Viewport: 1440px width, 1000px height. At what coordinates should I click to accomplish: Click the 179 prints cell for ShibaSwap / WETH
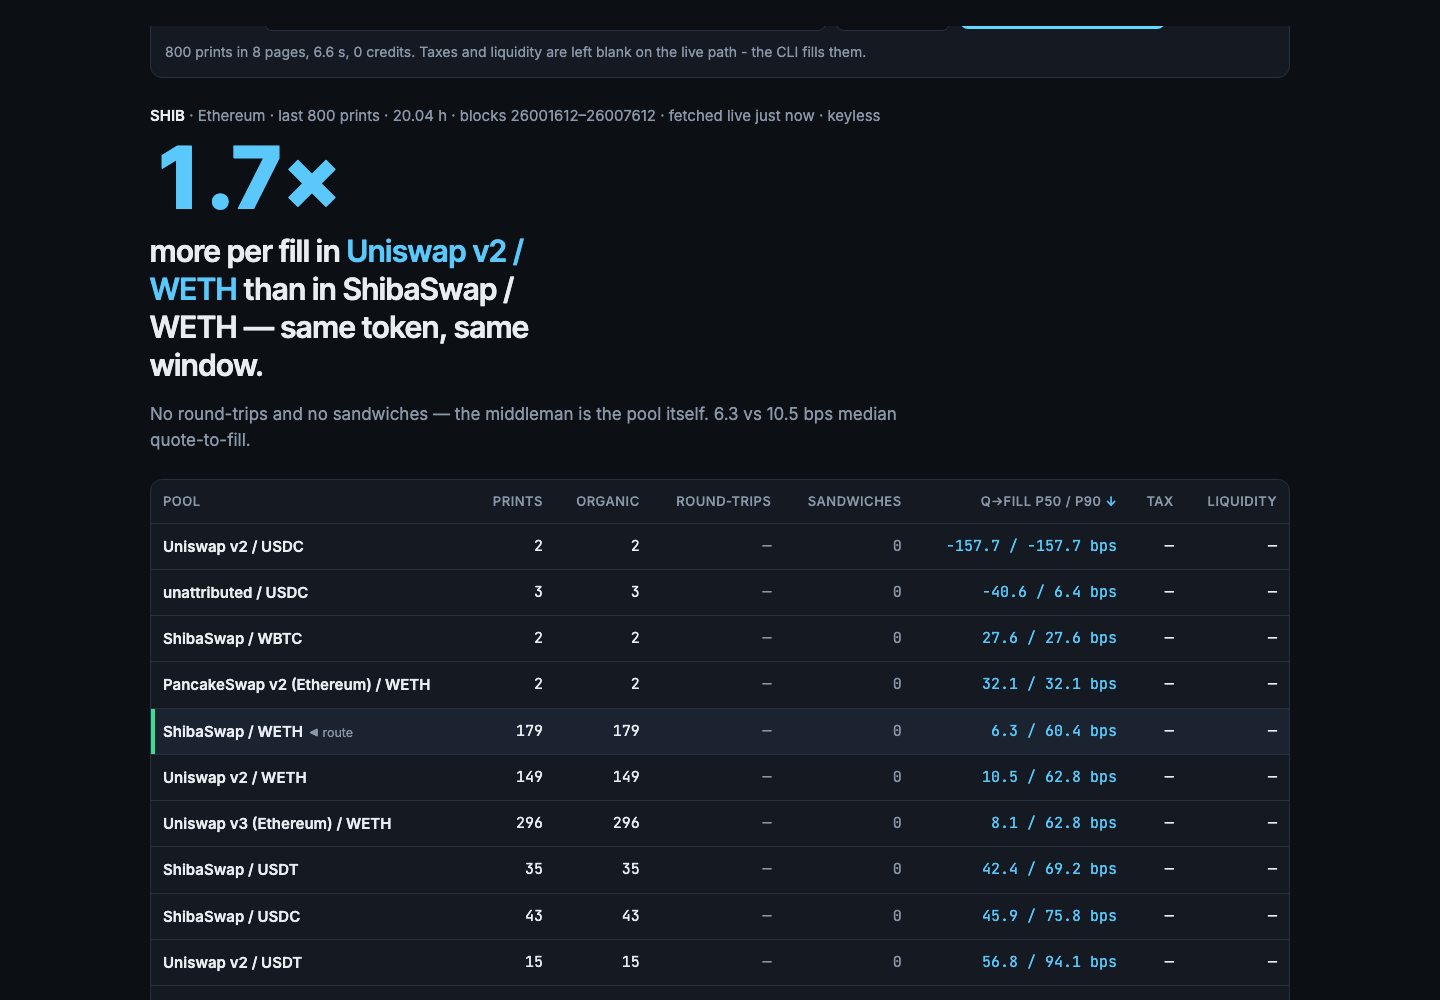click(529, 731)
